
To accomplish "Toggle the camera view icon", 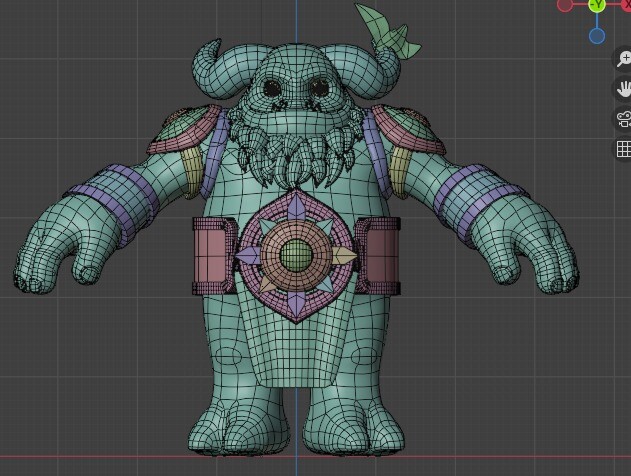I will tap(623, 119).
